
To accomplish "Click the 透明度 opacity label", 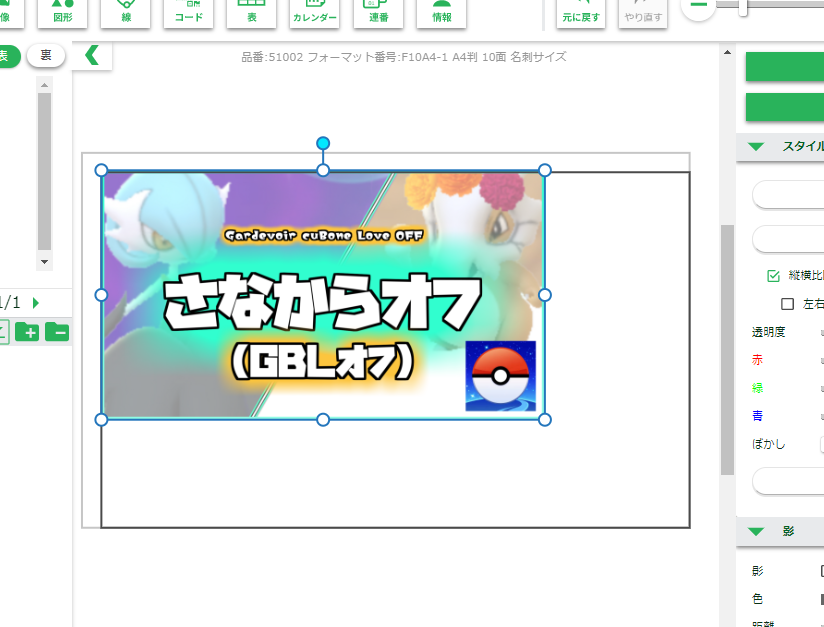I will (768, 332).
